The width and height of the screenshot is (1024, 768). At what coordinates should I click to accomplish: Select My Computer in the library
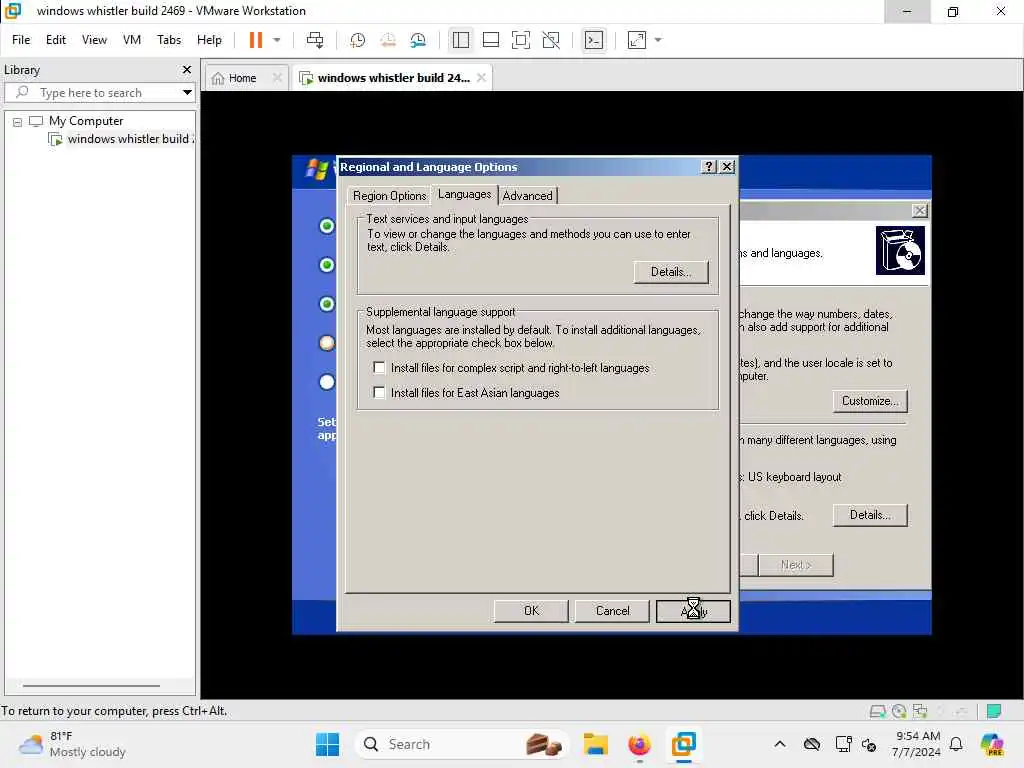86,121
